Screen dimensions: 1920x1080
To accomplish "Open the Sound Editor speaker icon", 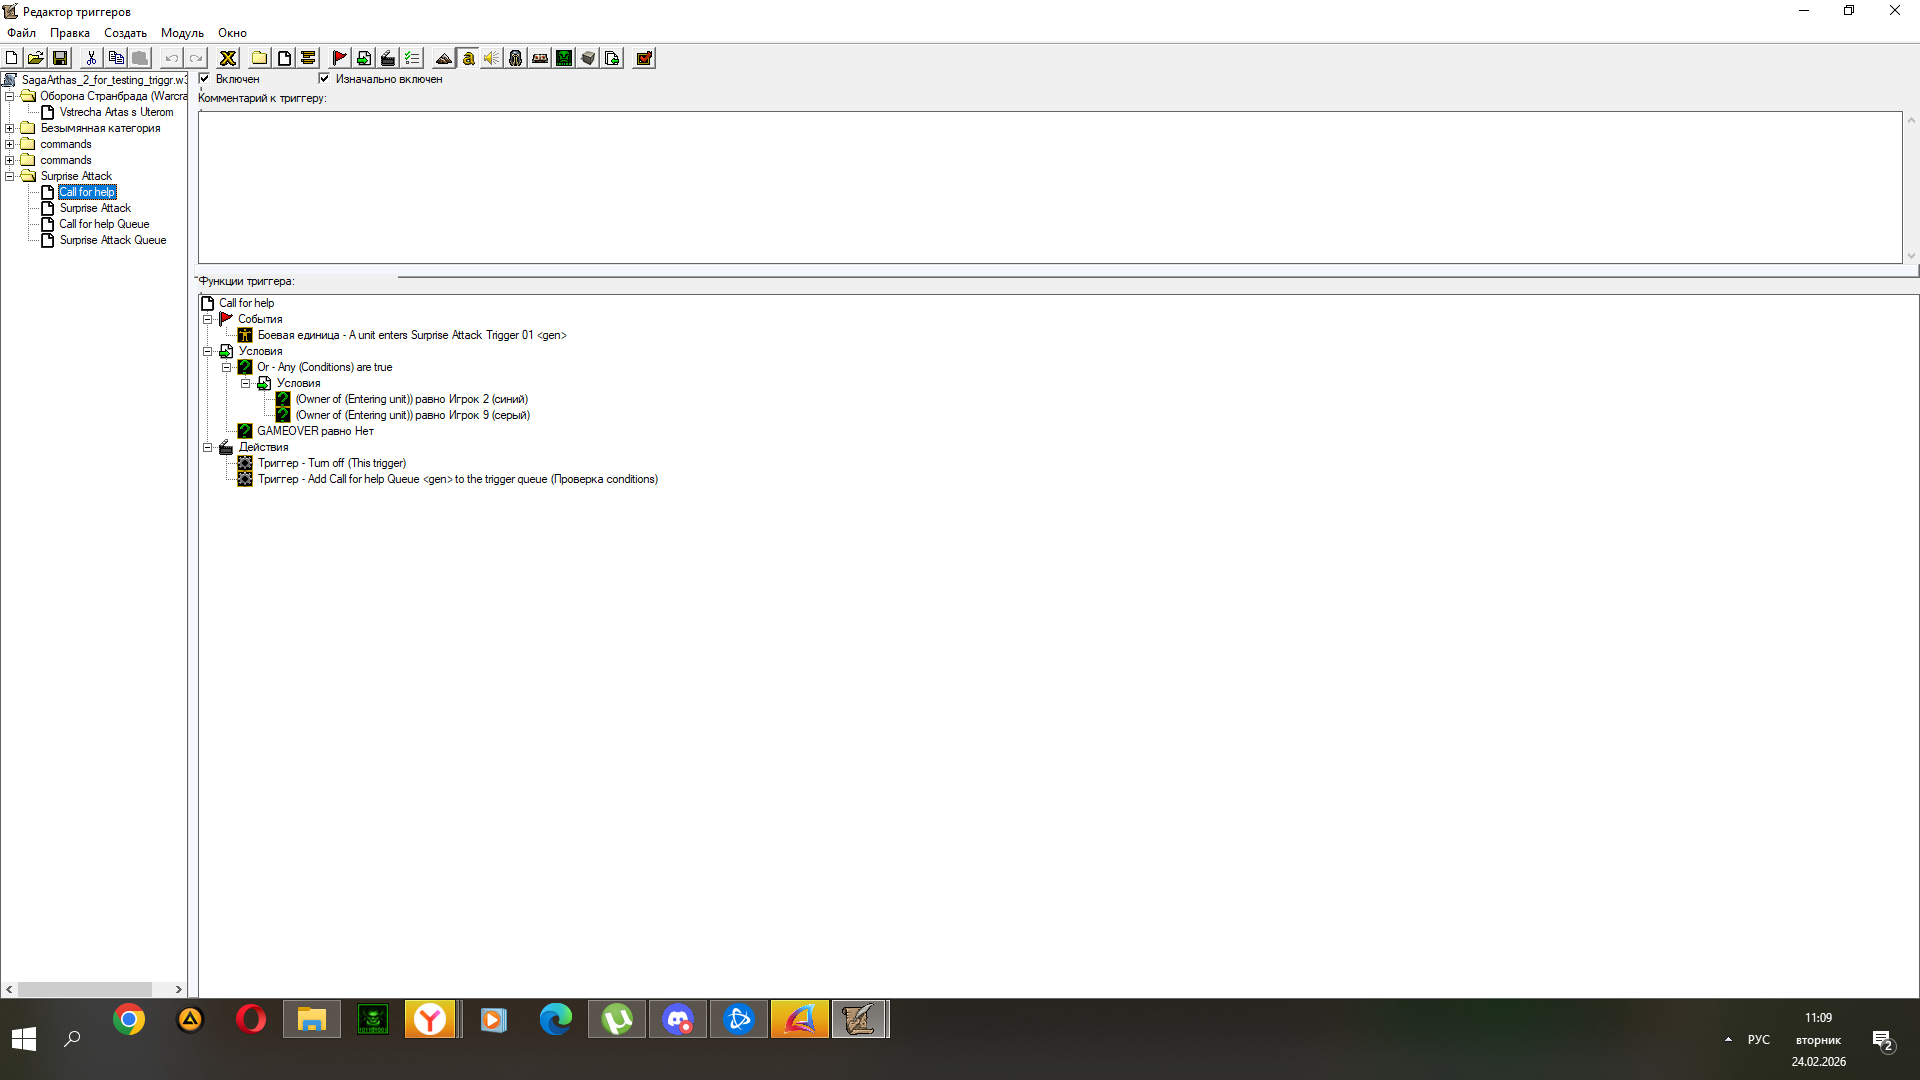I will 491,58.
